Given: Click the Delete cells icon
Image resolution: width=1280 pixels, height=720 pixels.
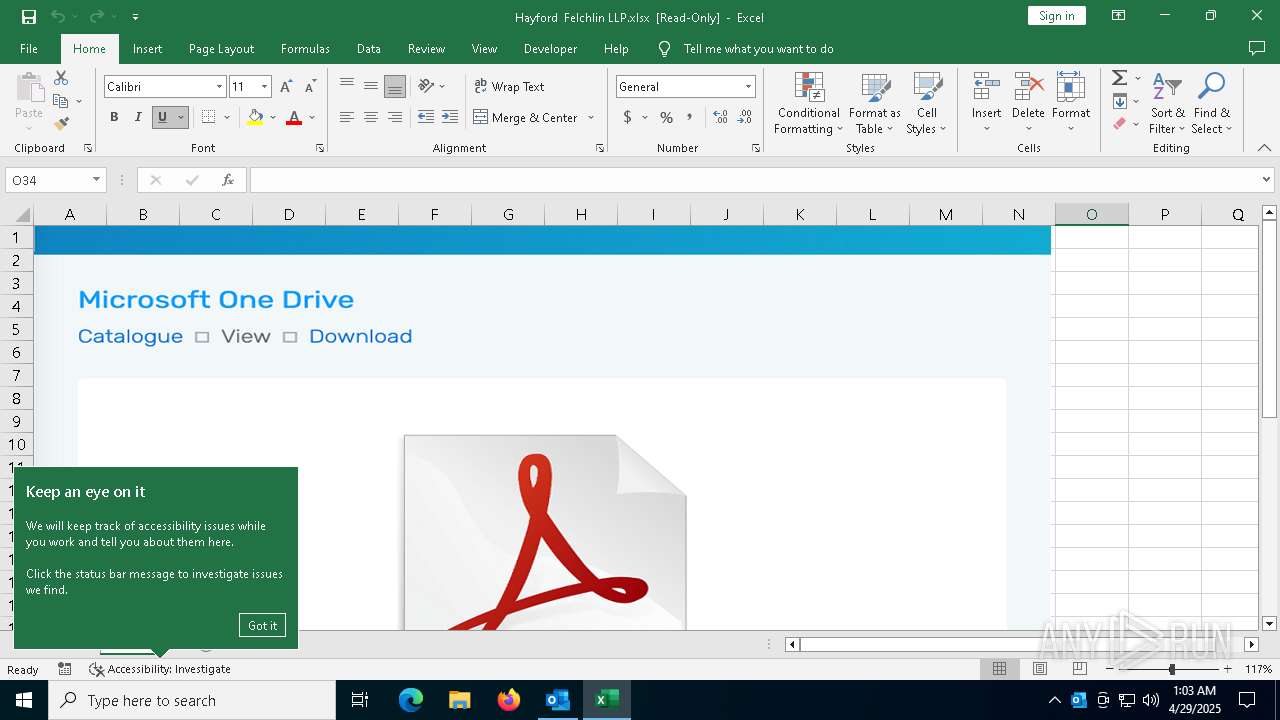Looking at the screenshot, I should (x=1028, y=87).
